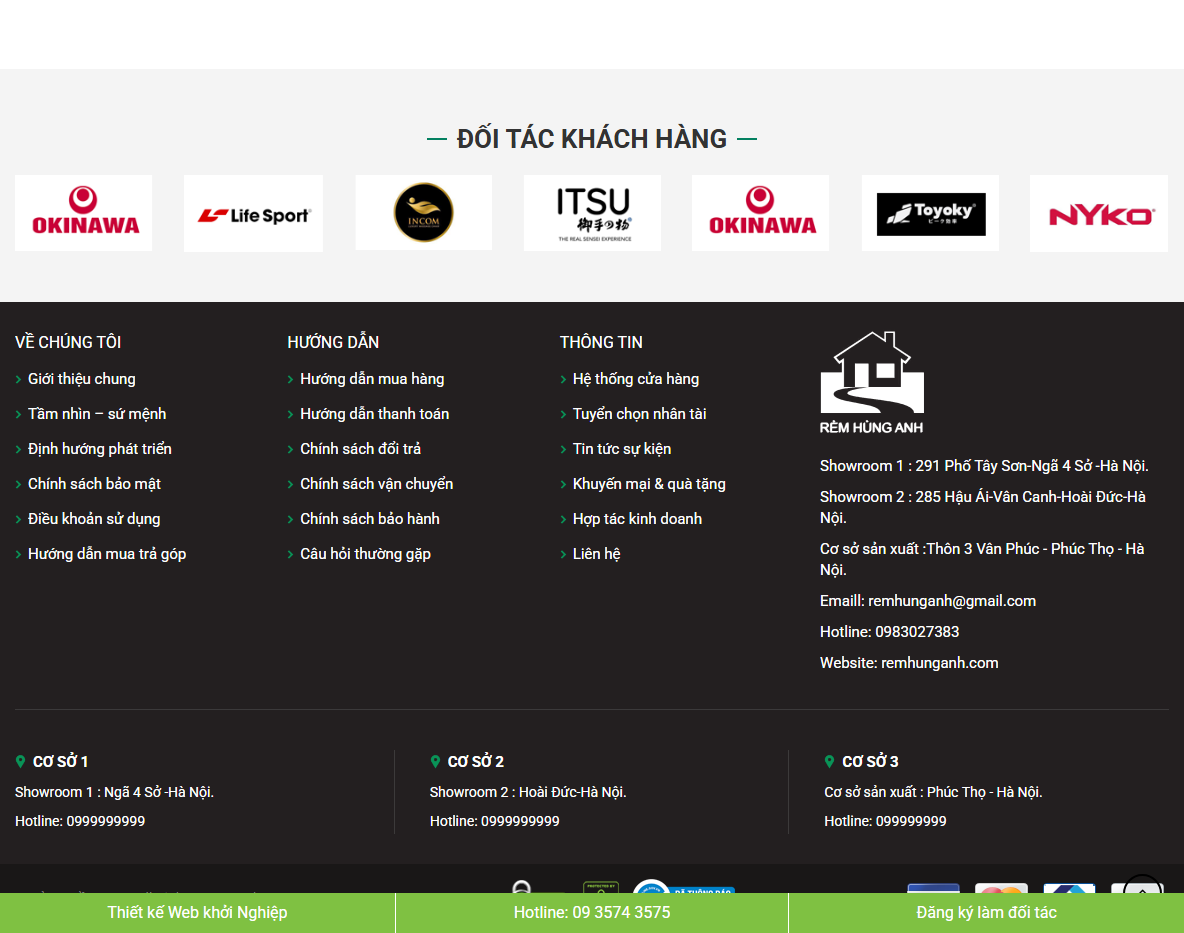
Task: Select Thiết kế Web khởi Nghiệp in green bar
Action: 197,912
